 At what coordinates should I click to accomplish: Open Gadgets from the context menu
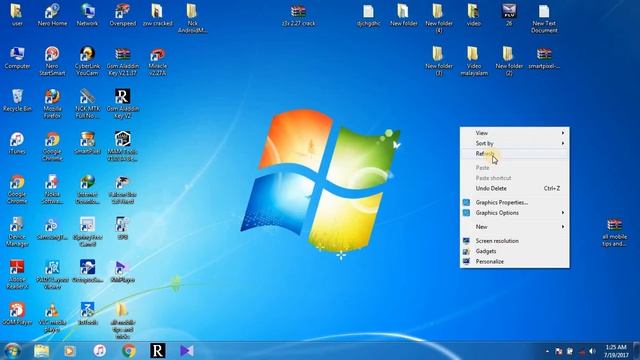pyautogui.click(x=514, y=251)
